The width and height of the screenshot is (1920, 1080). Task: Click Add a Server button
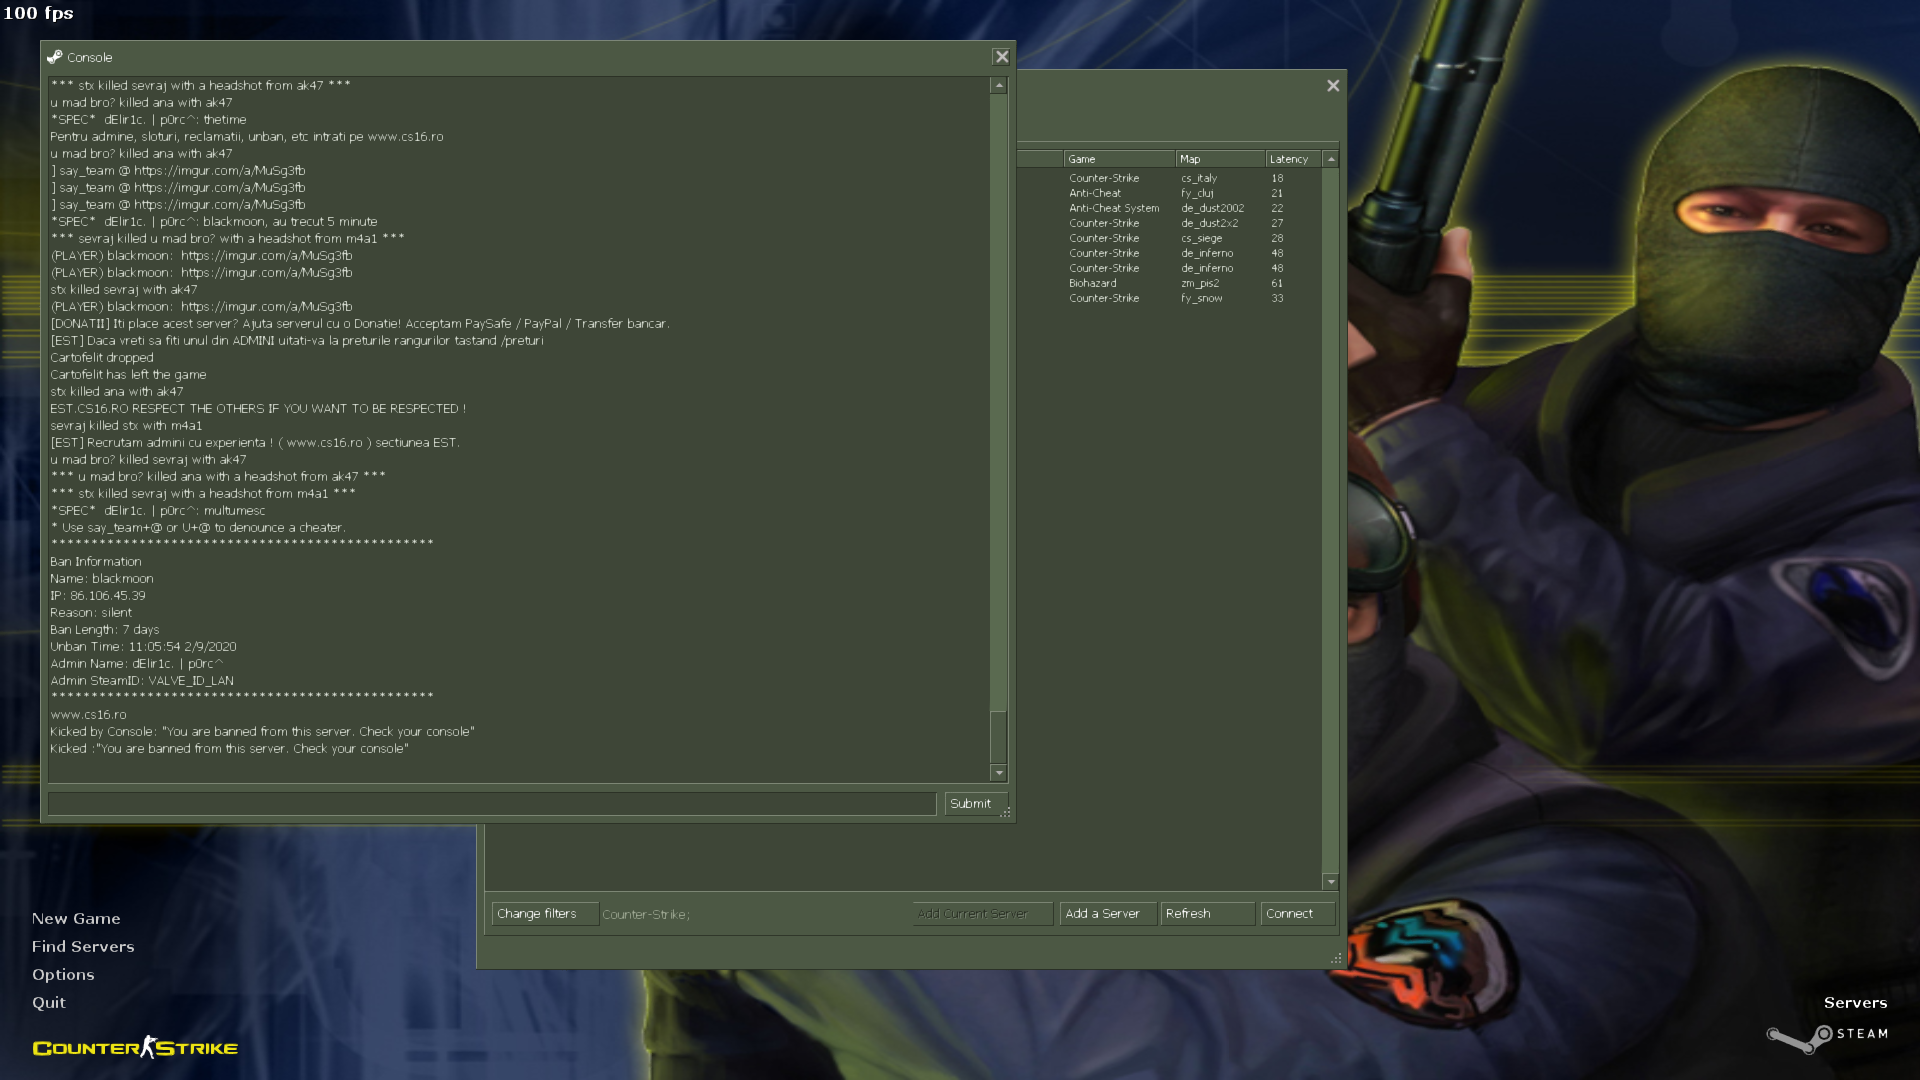click(1108, 914)
